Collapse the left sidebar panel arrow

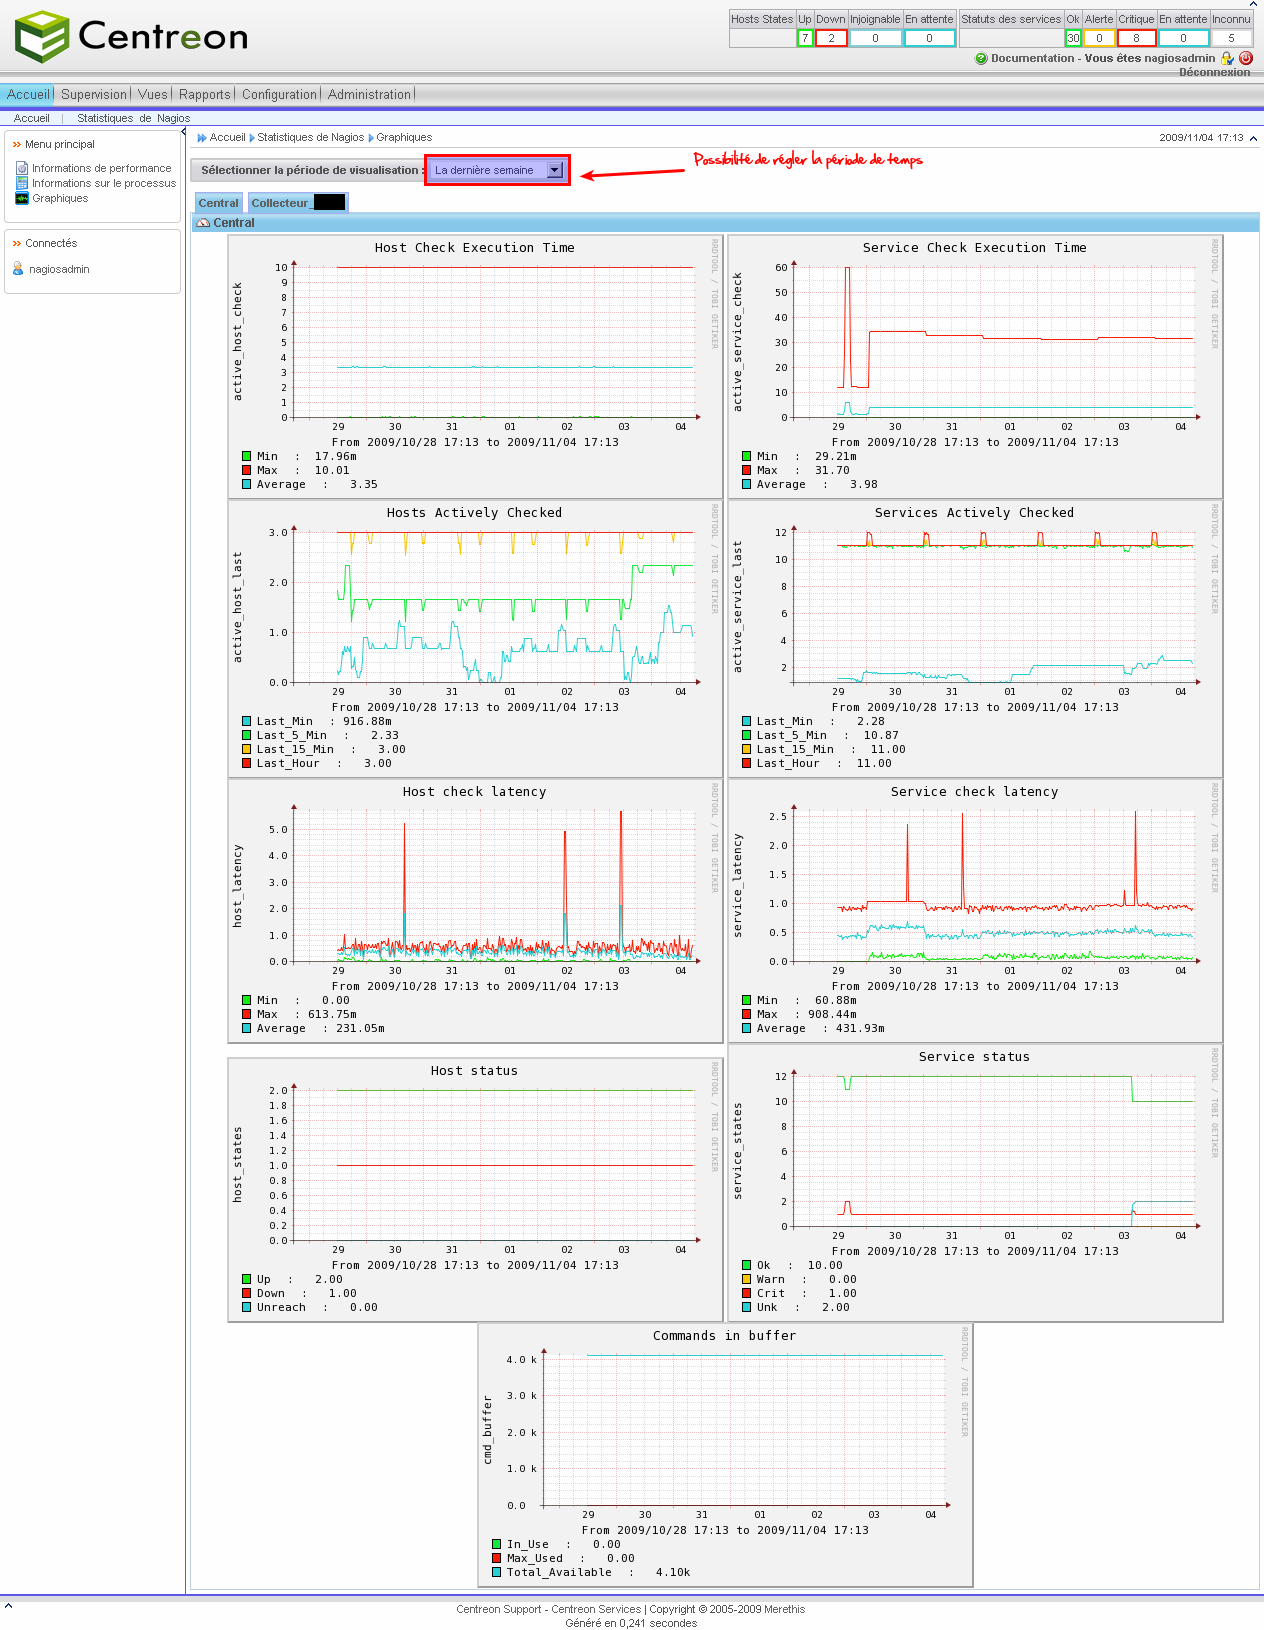(x=183, y=131)
